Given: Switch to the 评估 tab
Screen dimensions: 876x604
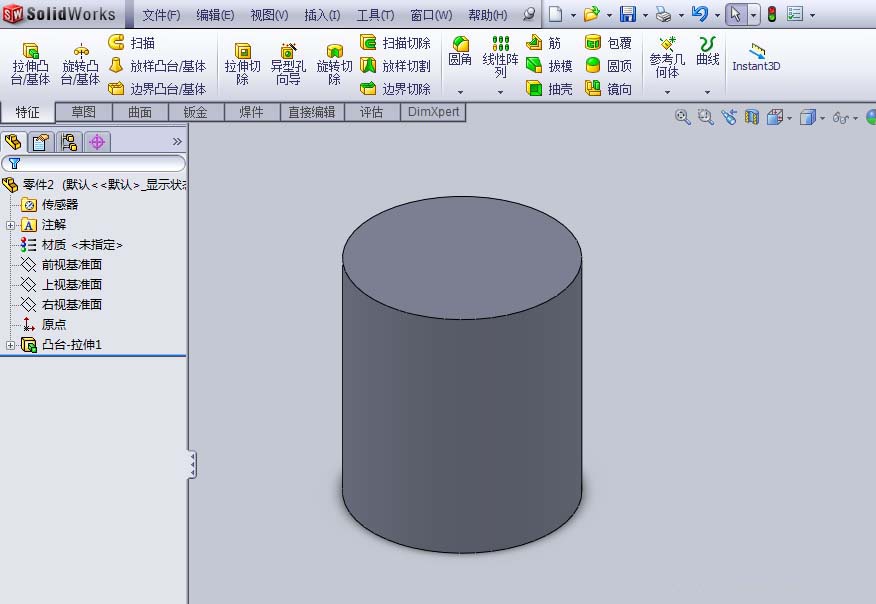Looking at the screenshot, I should coord(372,112).
